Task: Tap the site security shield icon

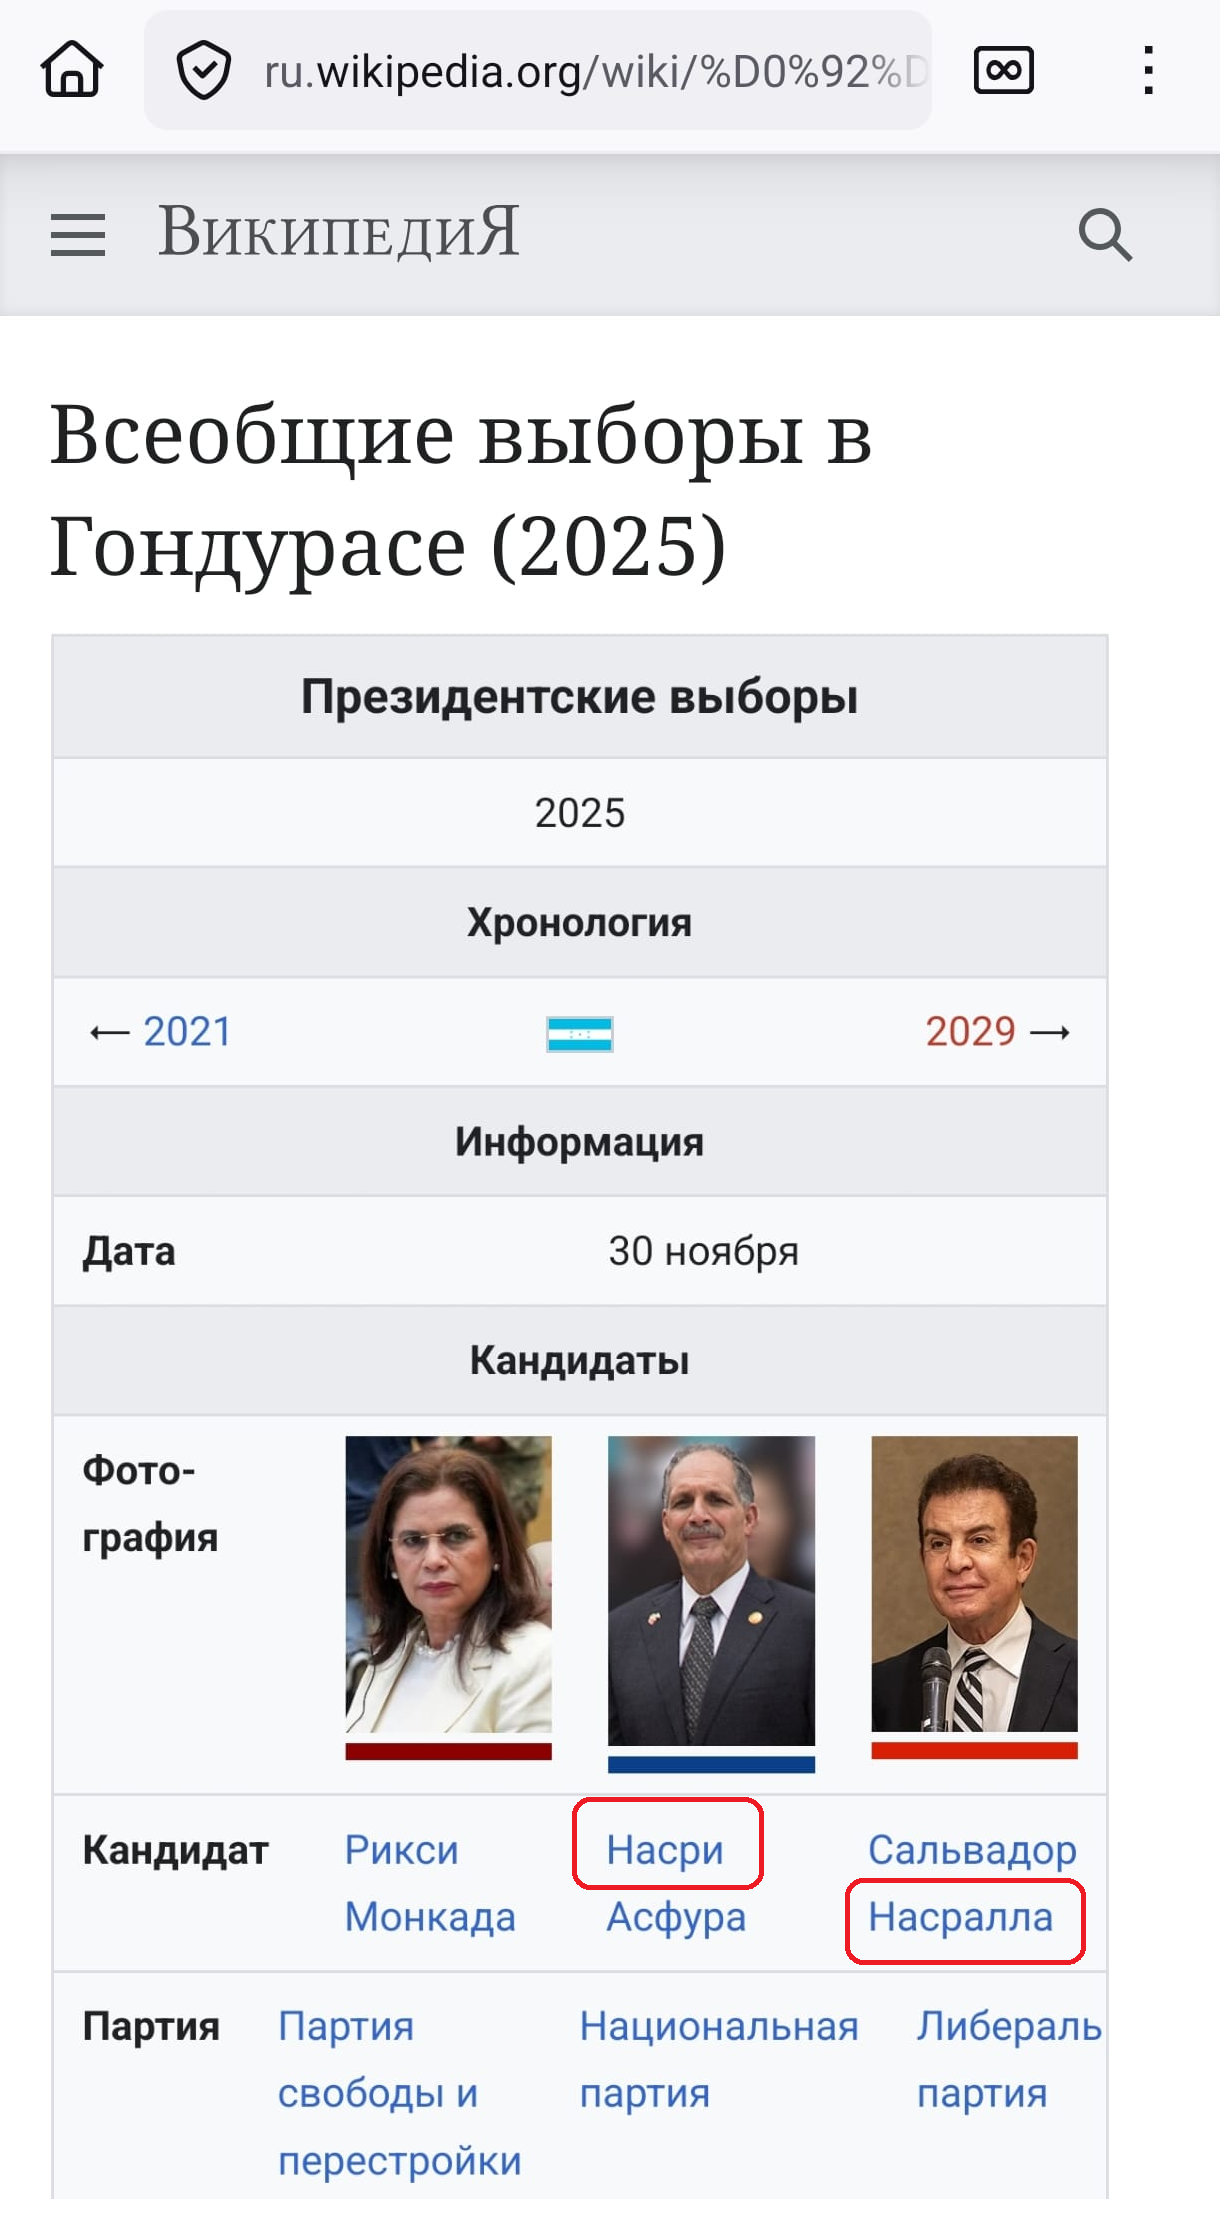Action: pyautogui.click(x=204, y=70)
